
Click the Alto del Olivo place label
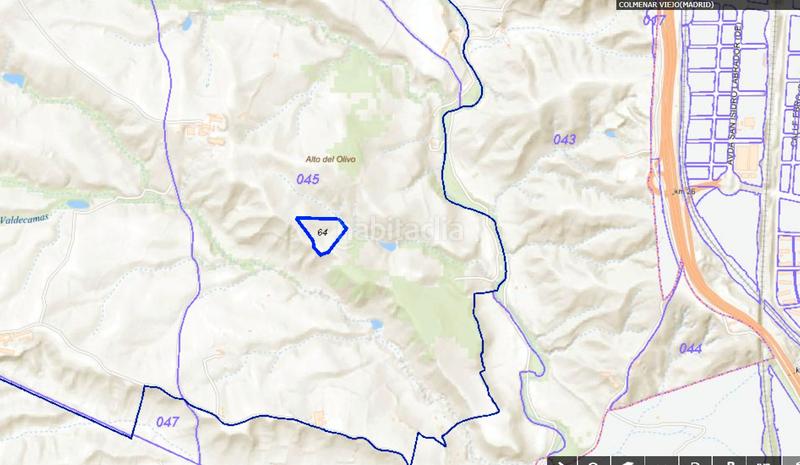[331, 159]
